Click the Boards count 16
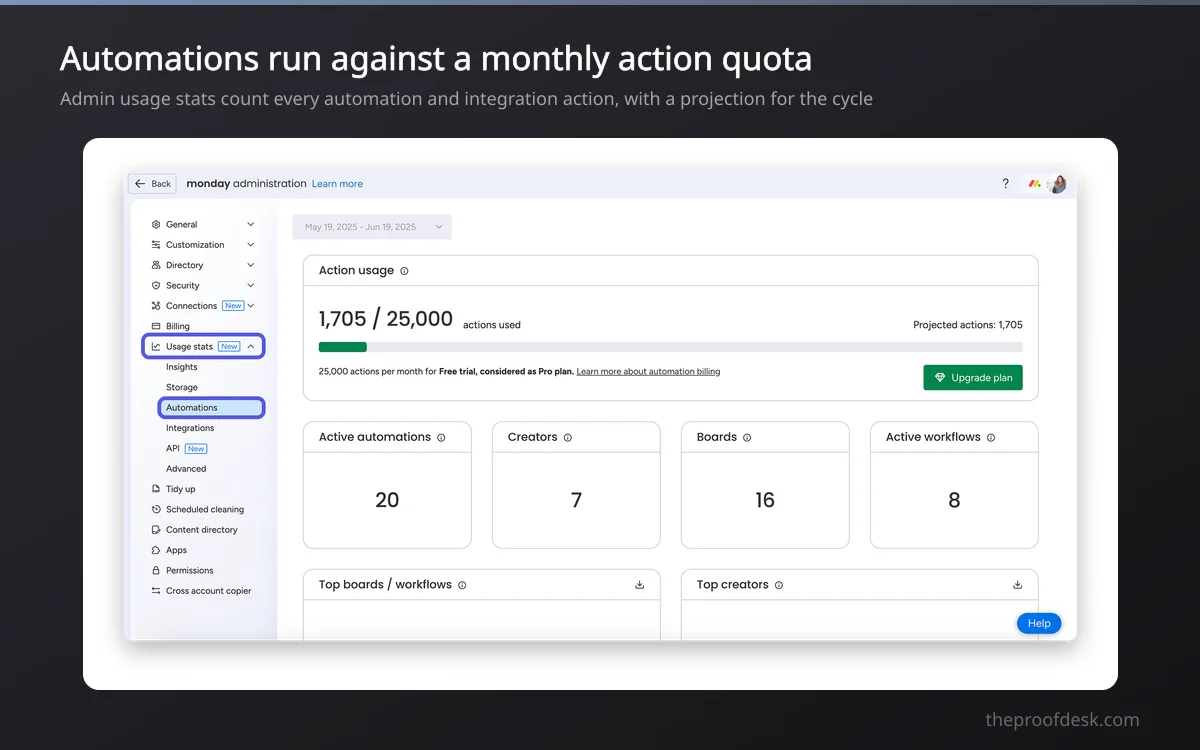This screenshot has width=1200, height=750. (x=765, y=500)
